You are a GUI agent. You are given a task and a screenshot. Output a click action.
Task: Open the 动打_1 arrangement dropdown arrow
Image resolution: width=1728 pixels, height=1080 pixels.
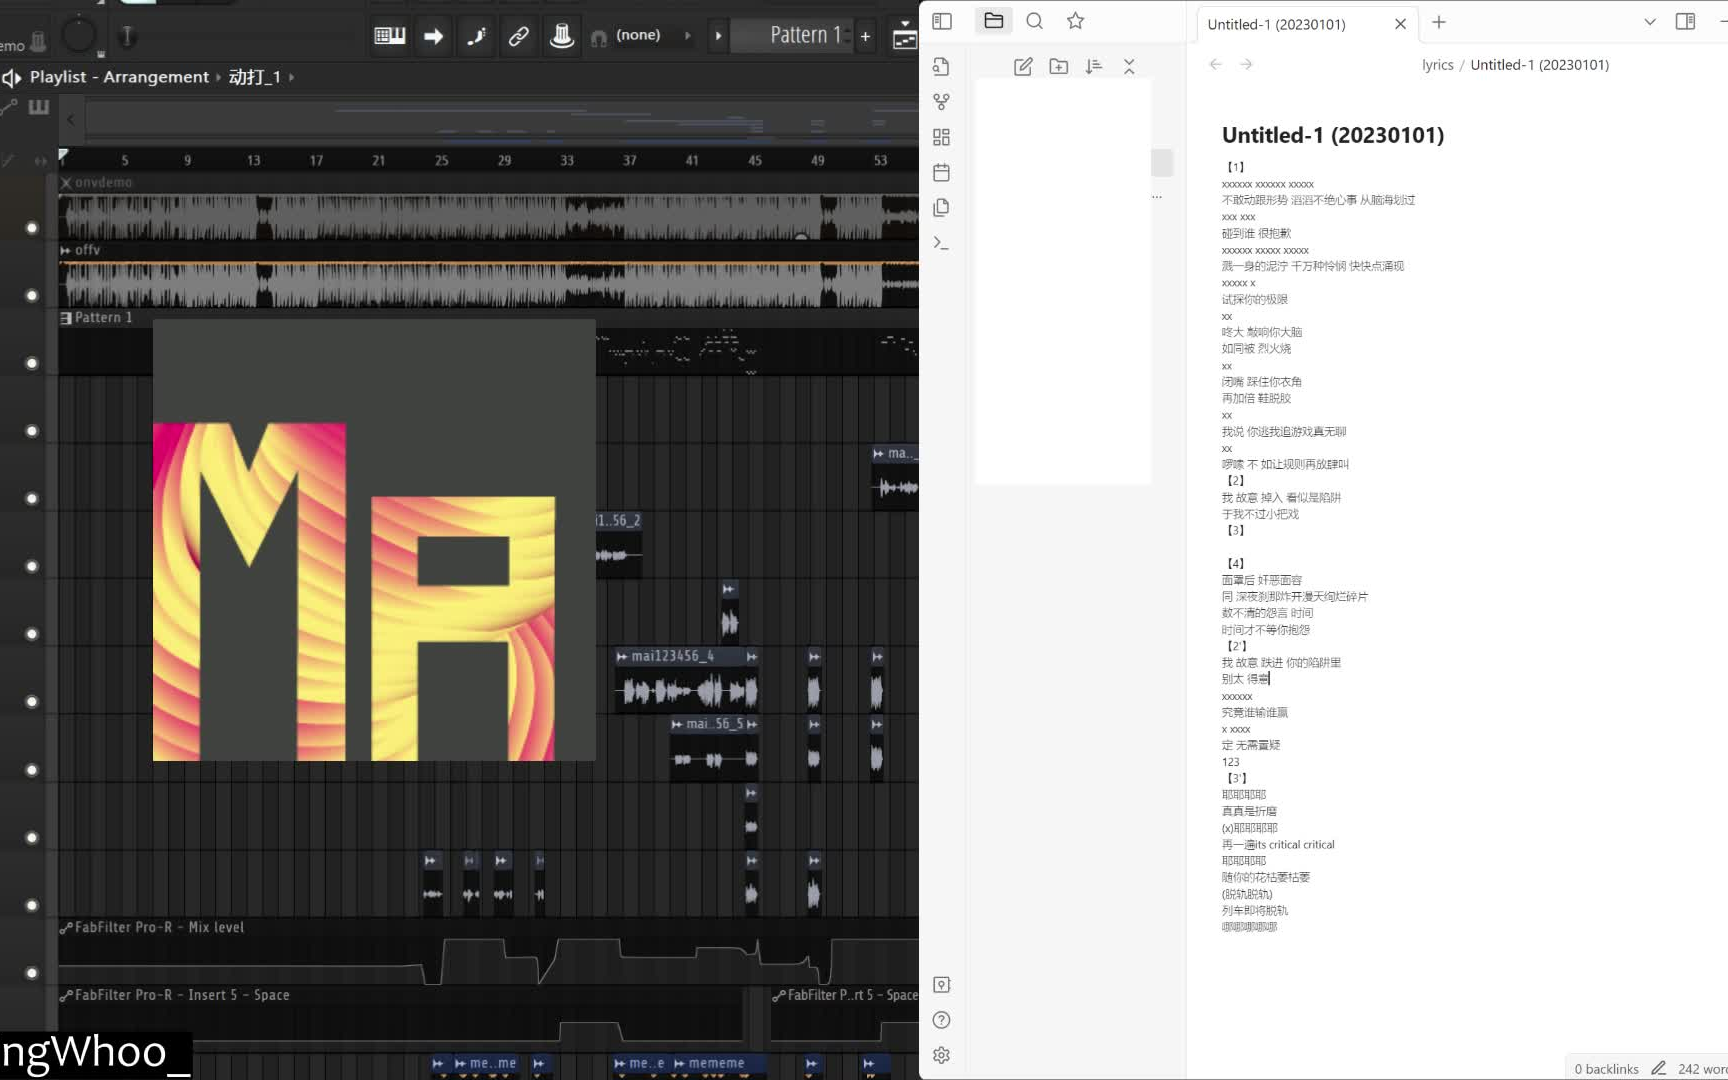291,77
